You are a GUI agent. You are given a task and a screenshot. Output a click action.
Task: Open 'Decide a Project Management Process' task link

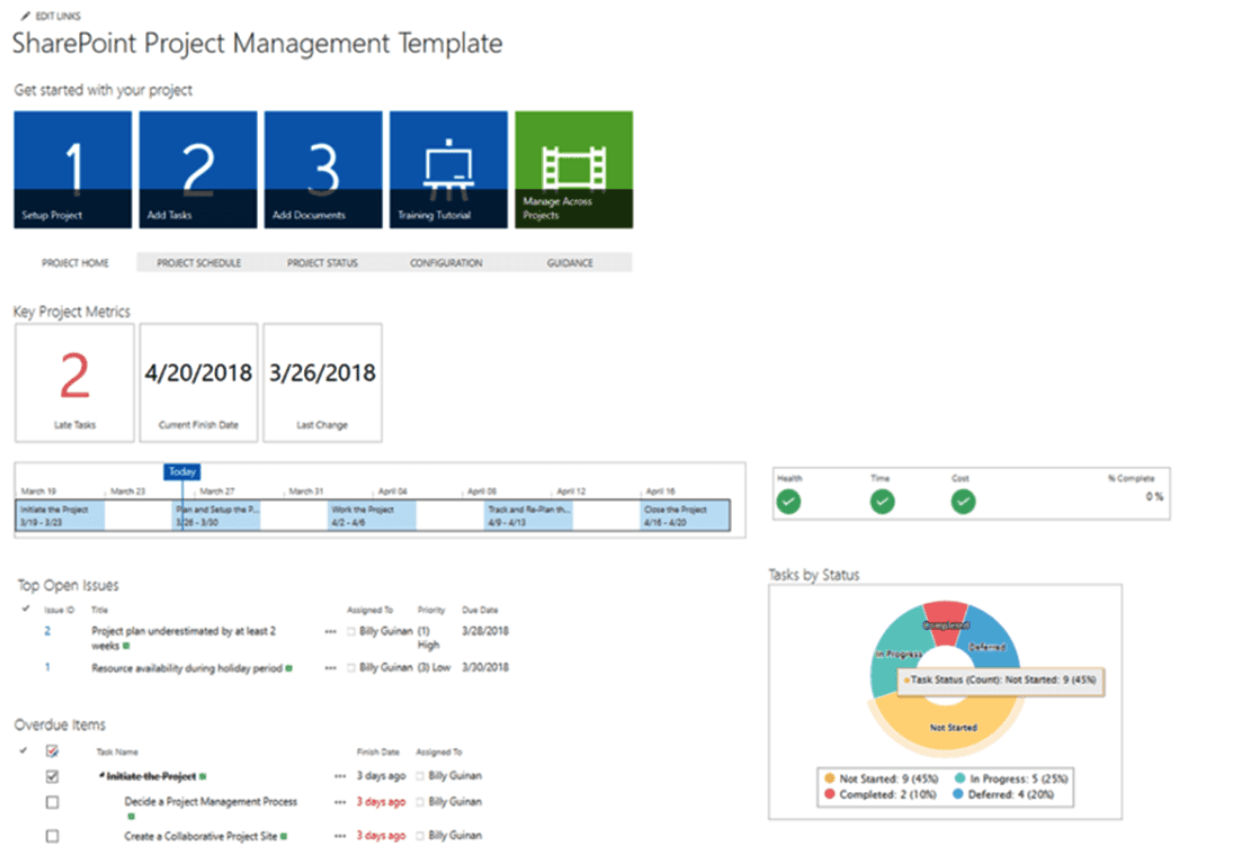pos(211,802)
